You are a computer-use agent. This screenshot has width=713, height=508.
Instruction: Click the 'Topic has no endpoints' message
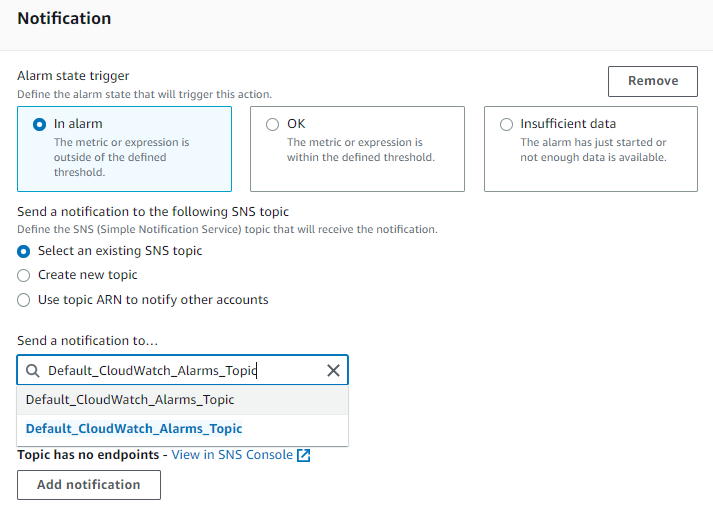(88, 455)
